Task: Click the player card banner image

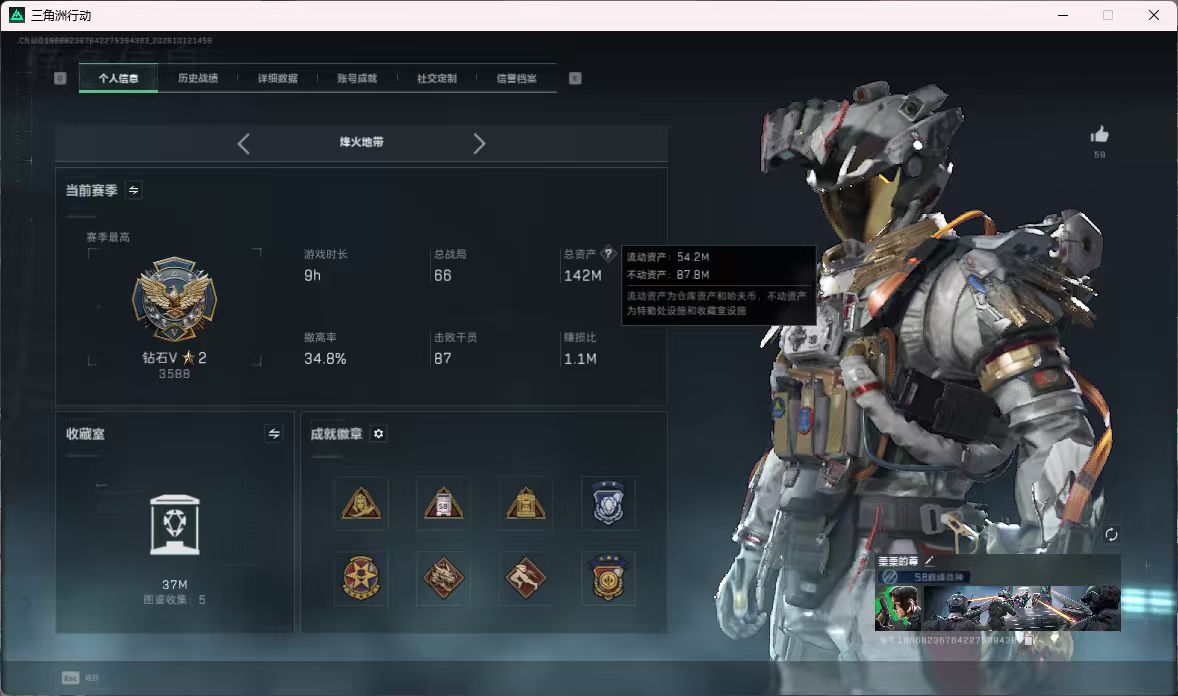Action: (1022, 608)
